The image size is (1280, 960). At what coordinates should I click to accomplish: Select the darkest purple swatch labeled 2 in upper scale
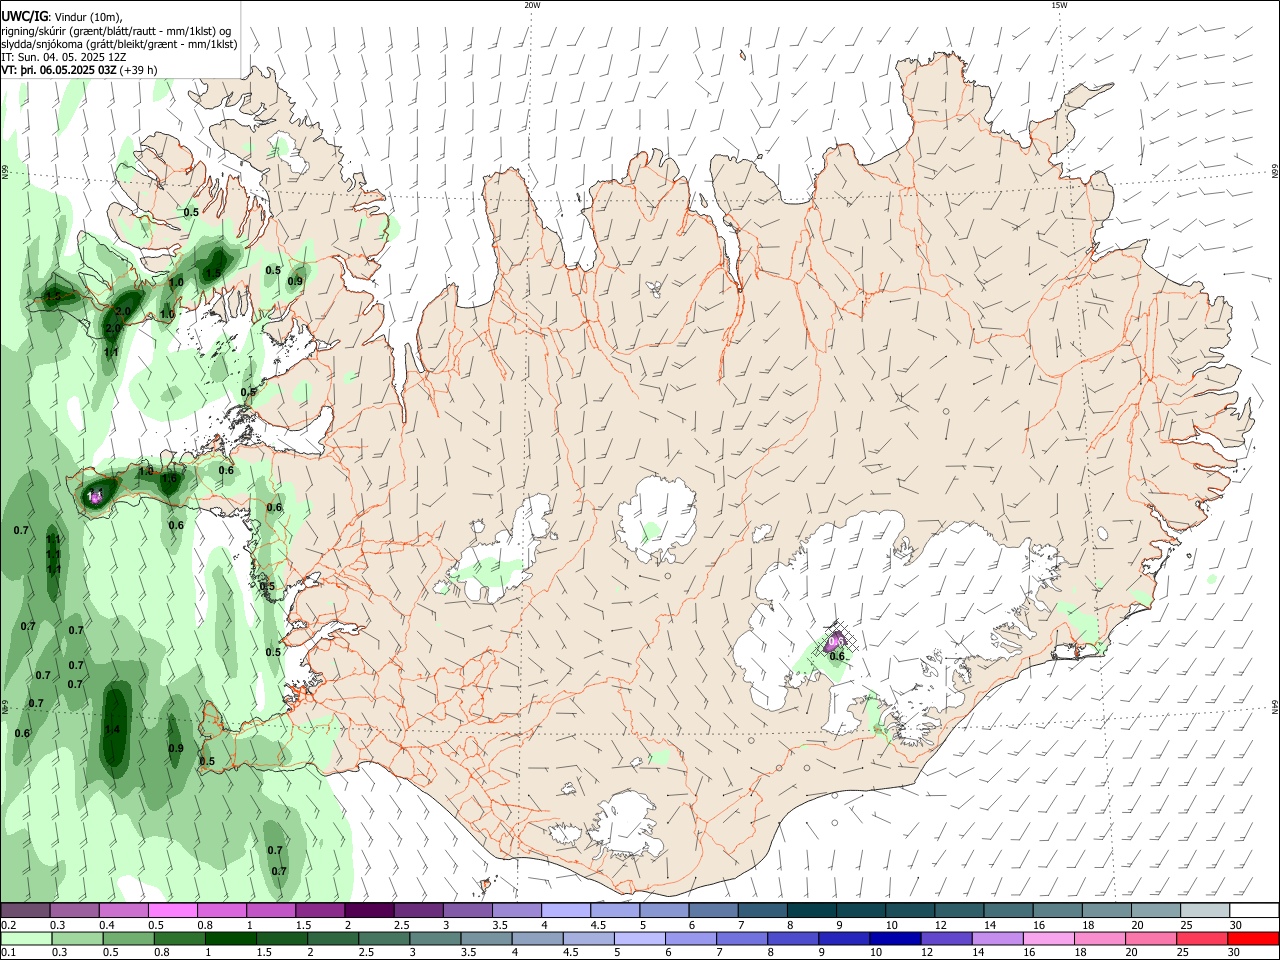[x=368, y=911]
